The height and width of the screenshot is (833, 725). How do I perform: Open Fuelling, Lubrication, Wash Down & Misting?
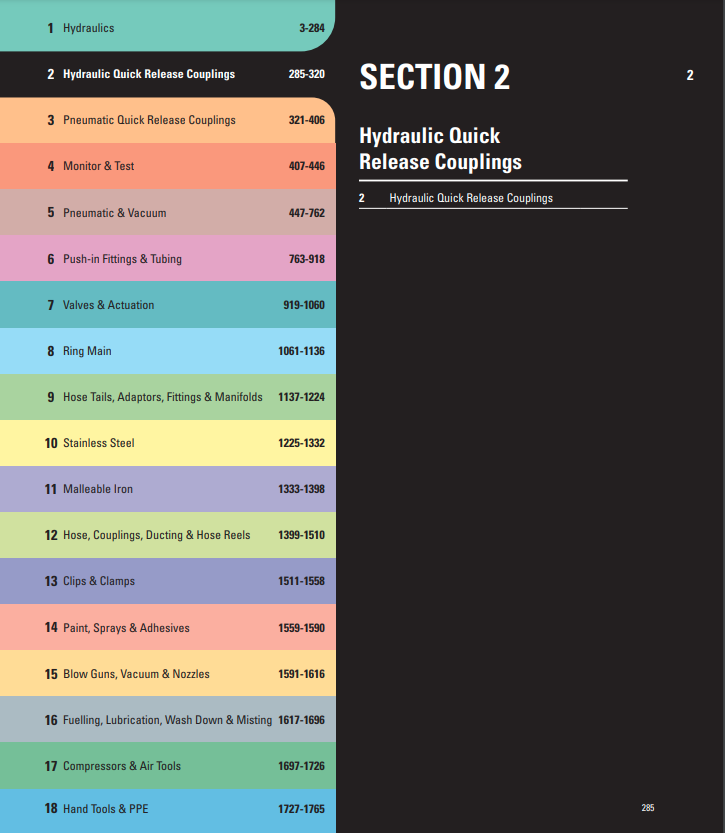pyautogui.click(x=167, y=720)
